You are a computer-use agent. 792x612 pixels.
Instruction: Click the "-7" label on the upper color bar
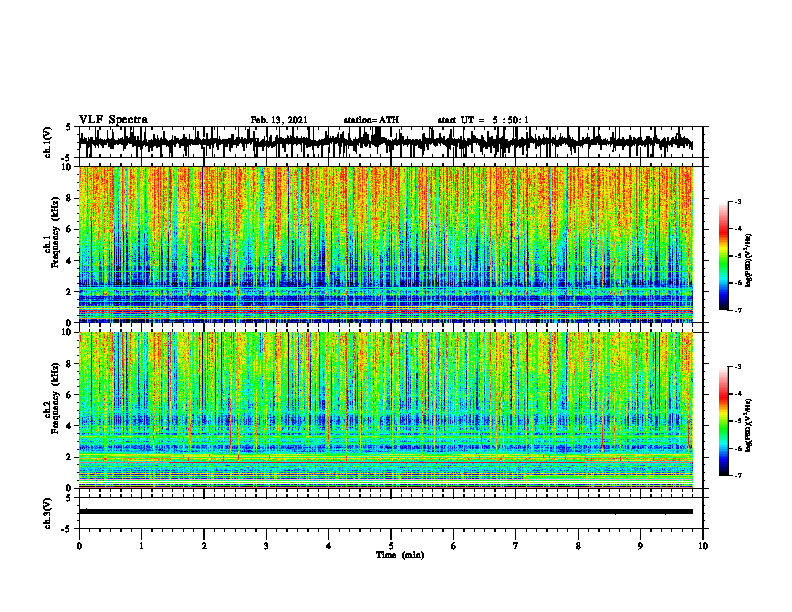pyautogui.click(x=738, y=310)
